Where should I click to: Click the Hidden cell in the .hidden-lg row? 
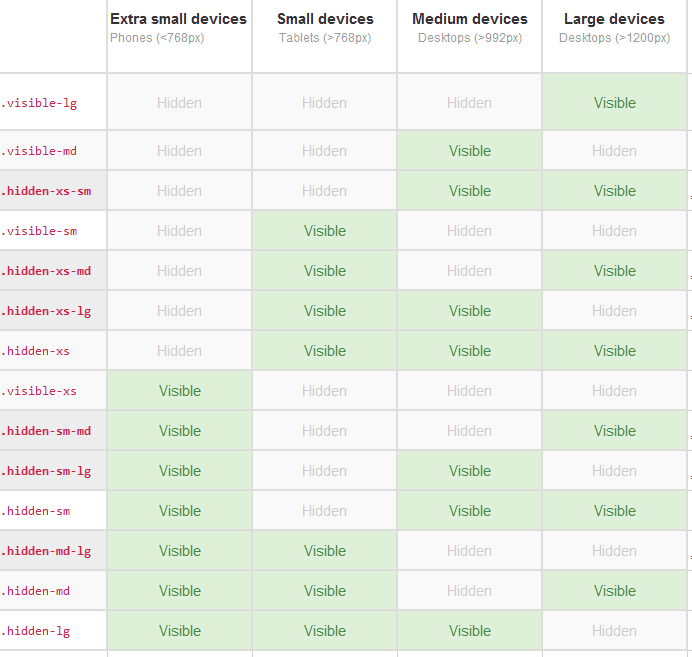[614, 631]
